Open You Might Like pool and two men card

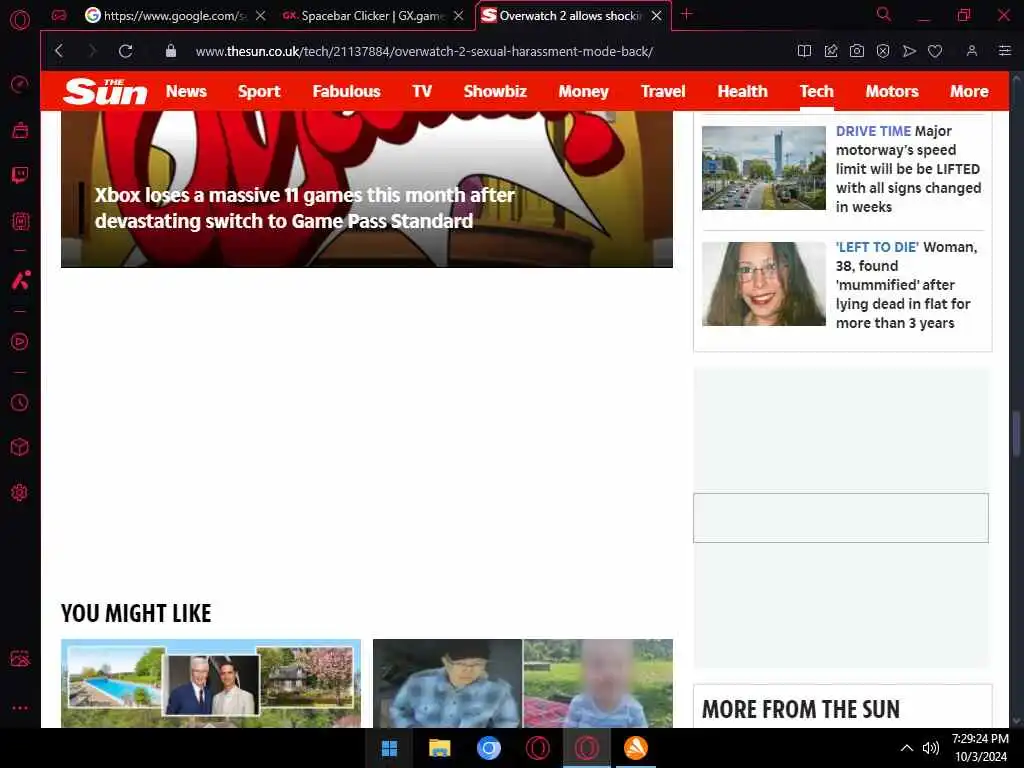(x=211, y=683)
